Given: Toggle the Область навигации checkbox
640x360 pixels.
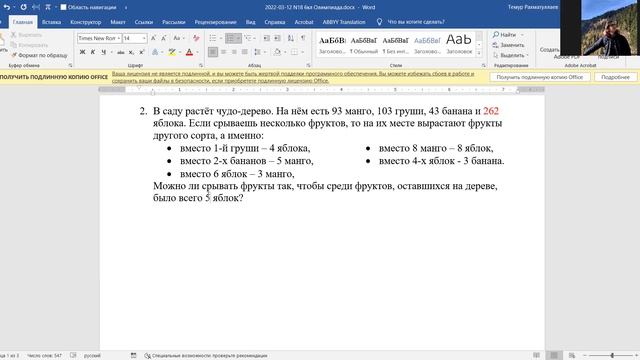Looking at the screenshot, I should (64, 7).
